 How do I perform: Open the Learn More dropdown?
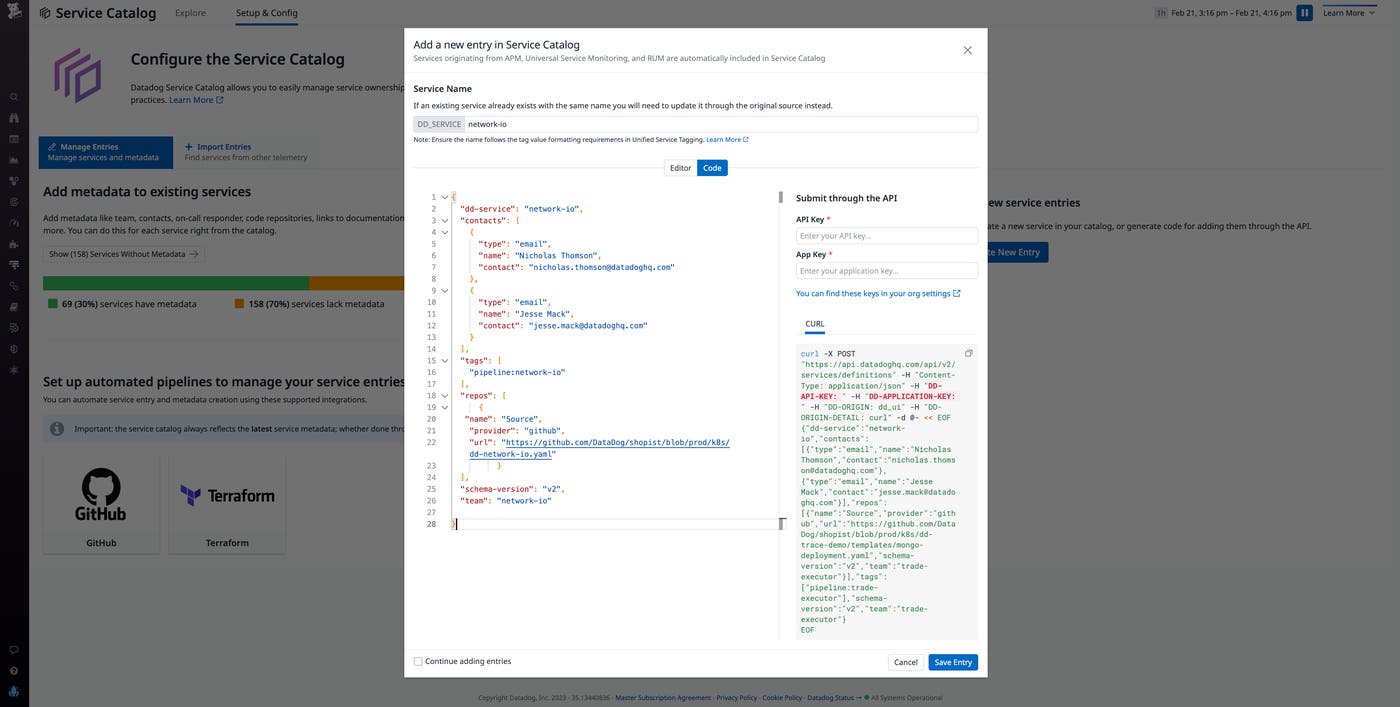click(1347, 12)
